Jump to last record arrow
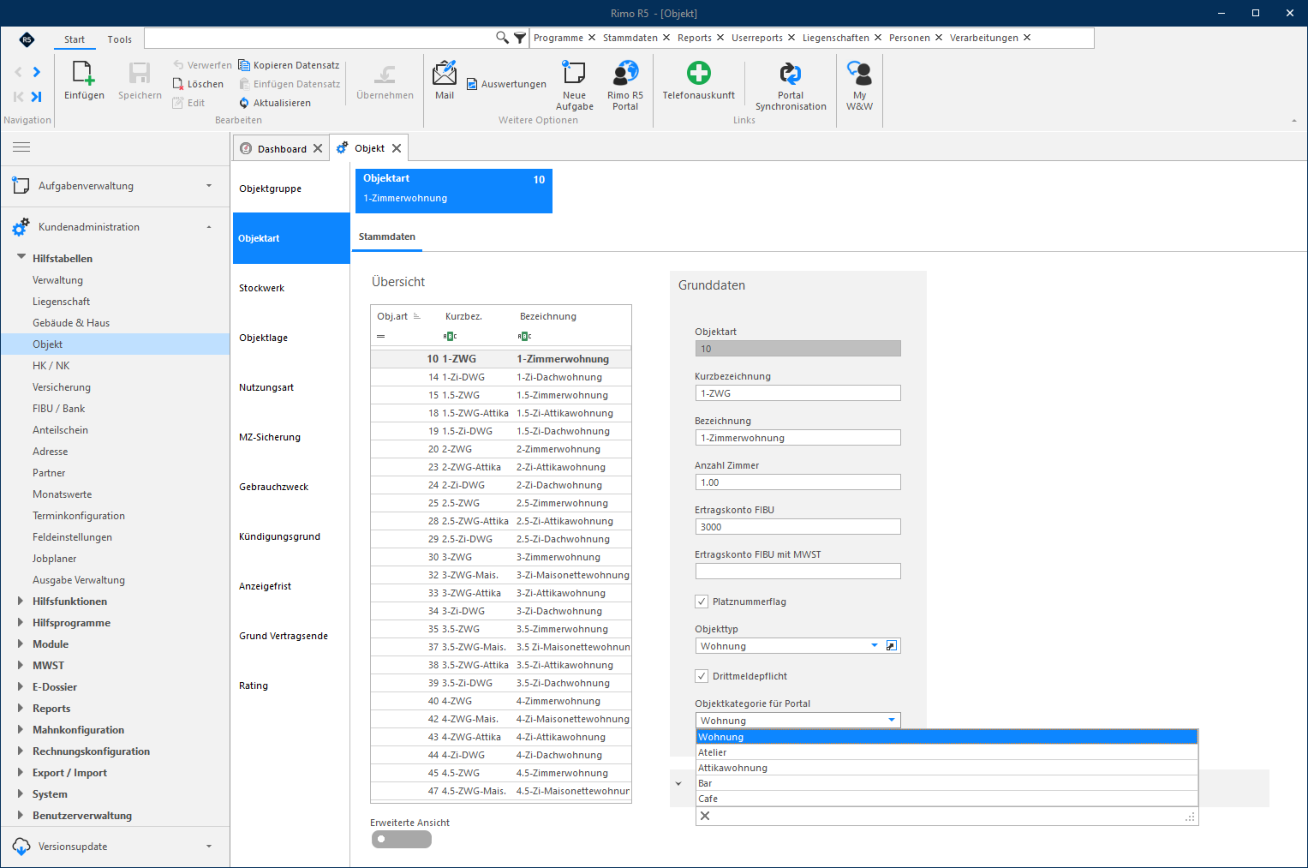 (x=37, y=97)
